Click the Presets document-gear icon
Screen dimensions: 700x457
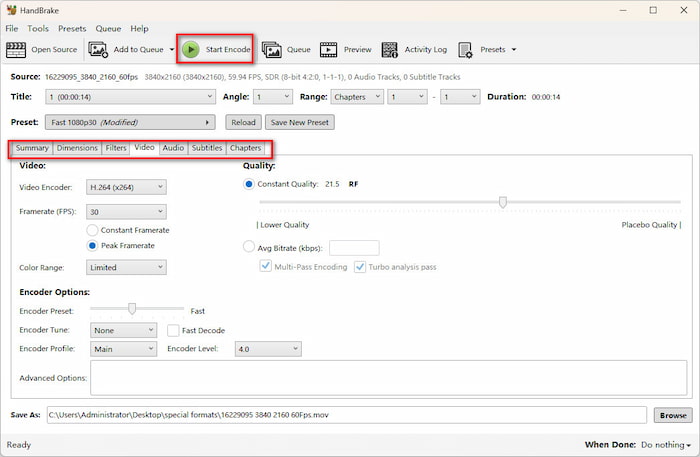465,50
